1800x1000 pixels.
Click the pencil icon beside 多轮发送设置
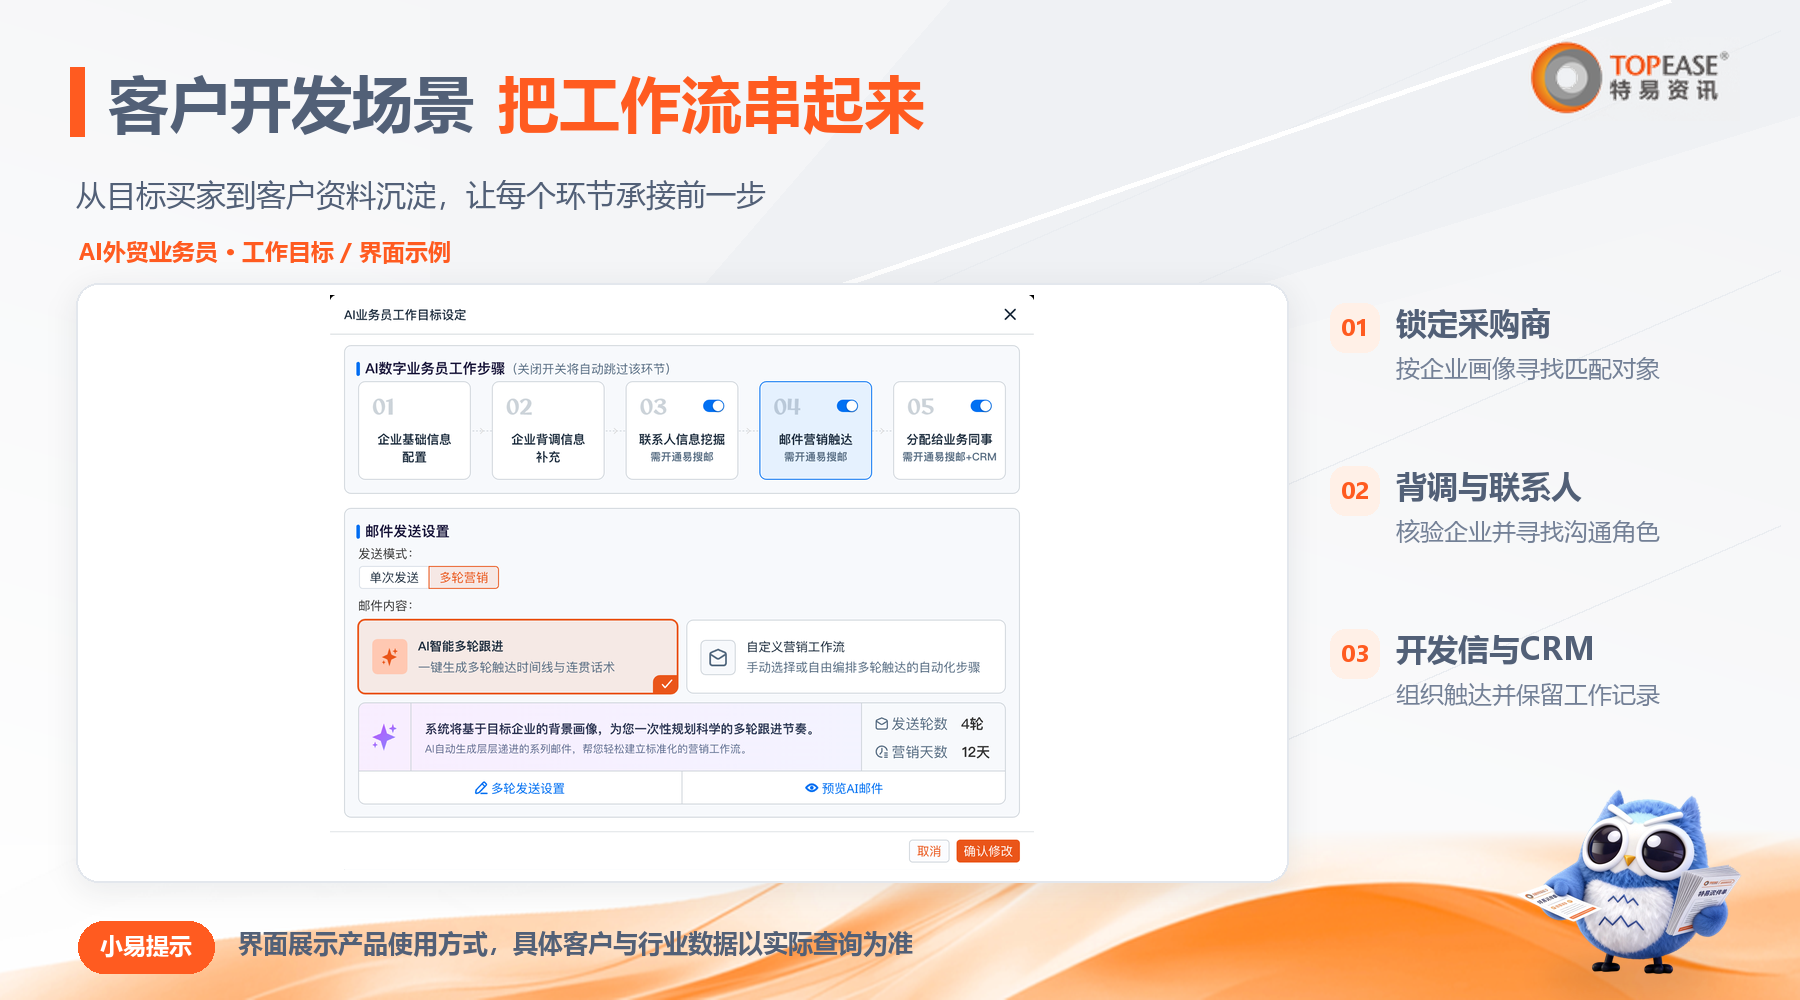(x=481, y=788)
